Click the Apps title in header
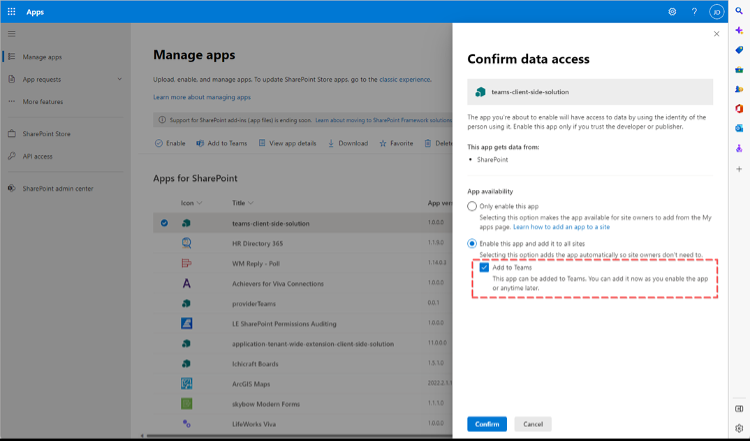Viewport: 750px width, 441px height. (35, 12)
